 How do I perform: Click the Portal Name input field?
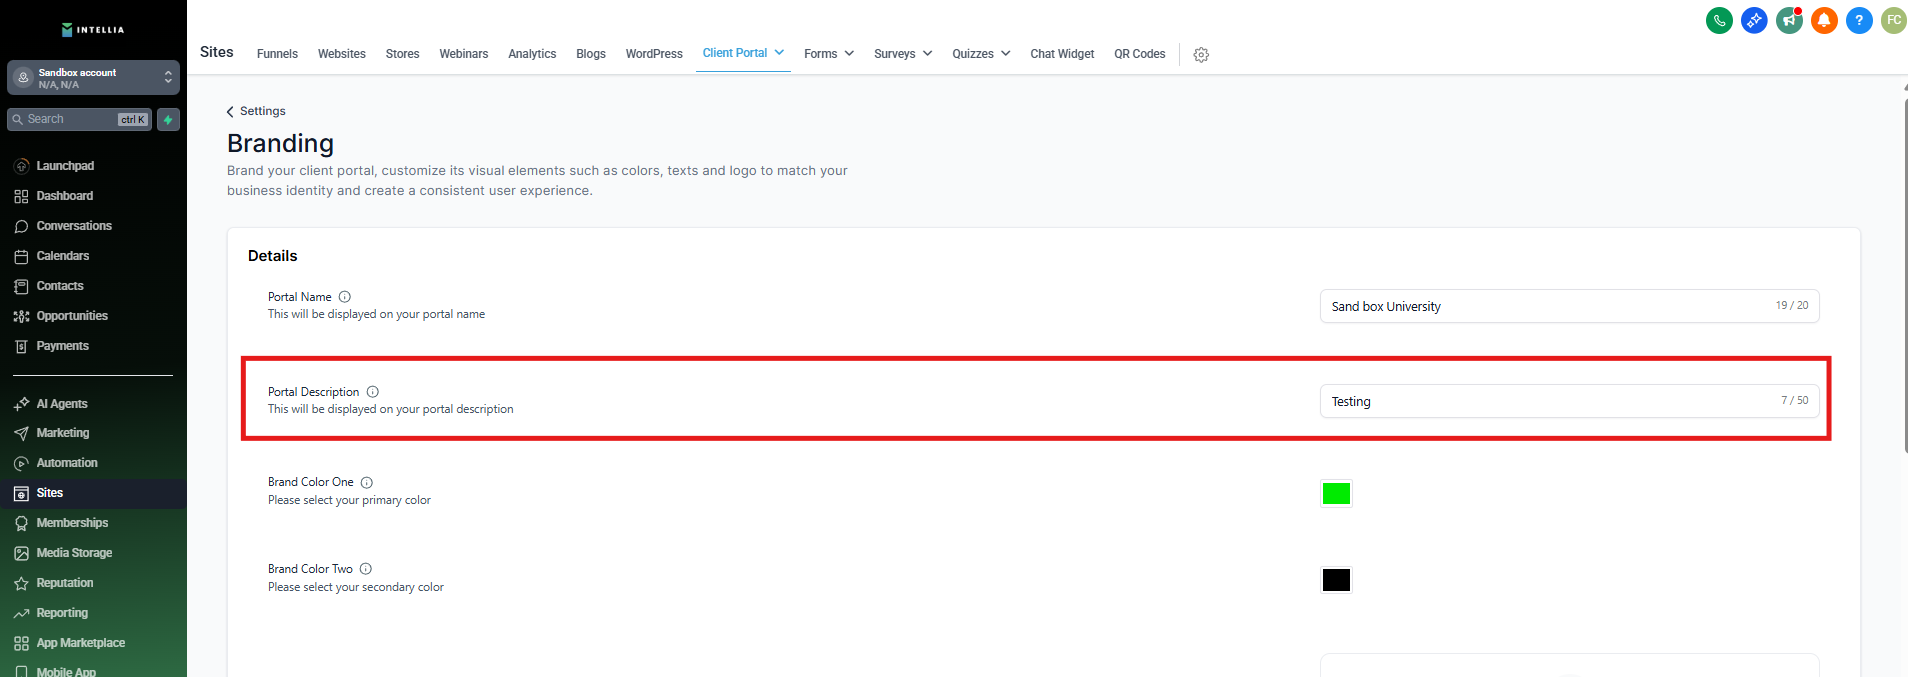[x=1569, y=306]
